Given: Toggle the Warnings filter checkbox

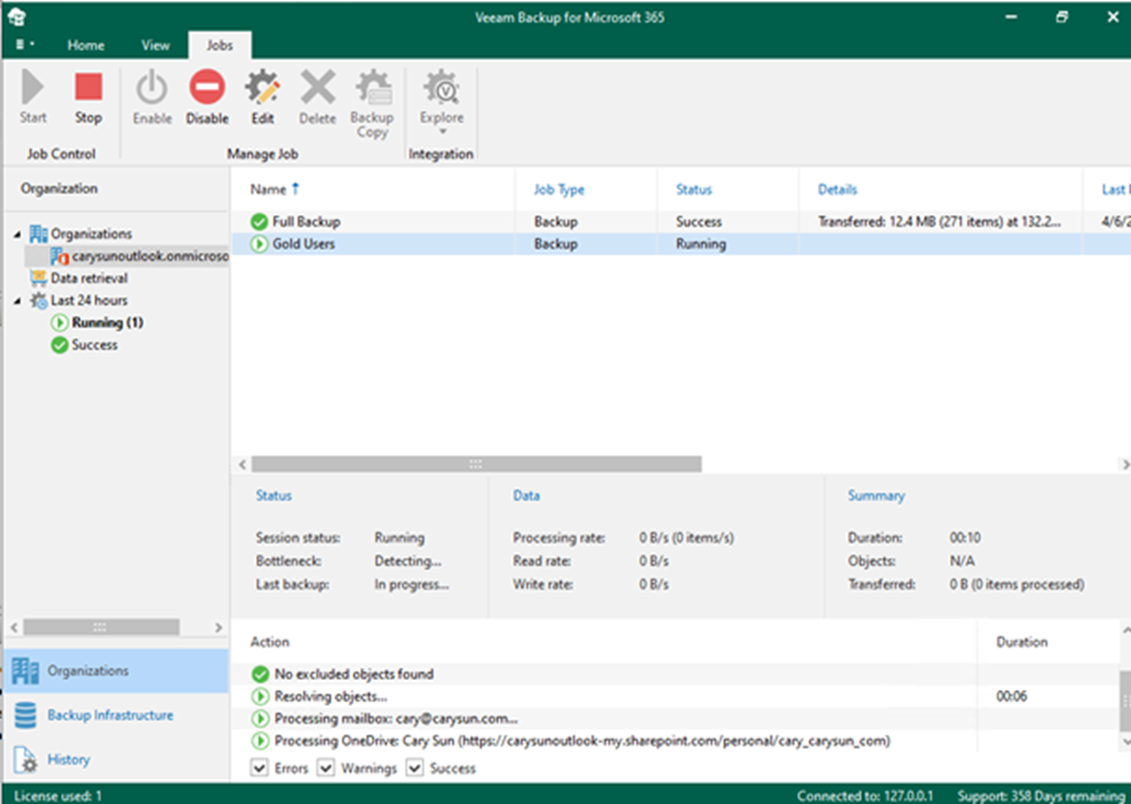Looking at the screenshot, I should (x=326, y=767).
